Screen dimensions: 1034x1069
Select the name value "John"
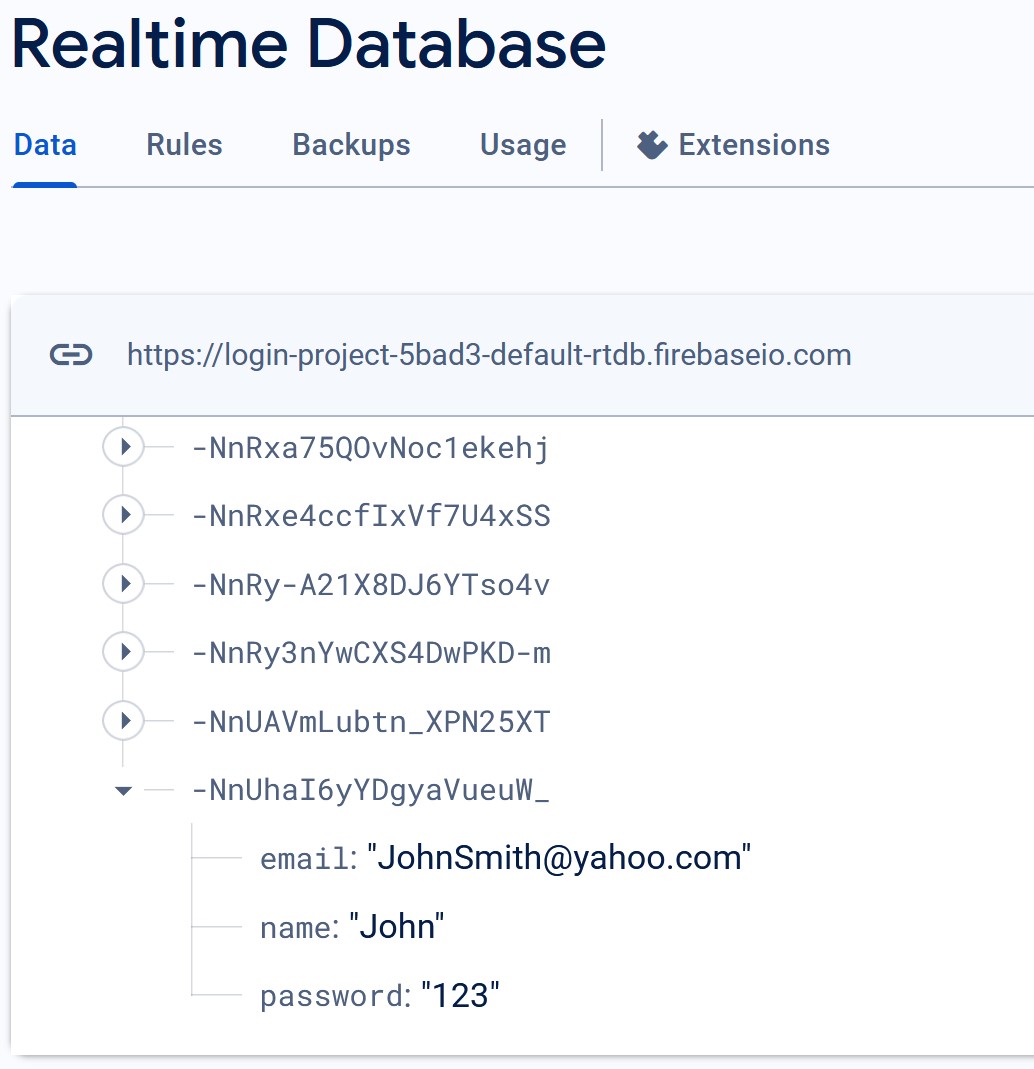[397, 927]
